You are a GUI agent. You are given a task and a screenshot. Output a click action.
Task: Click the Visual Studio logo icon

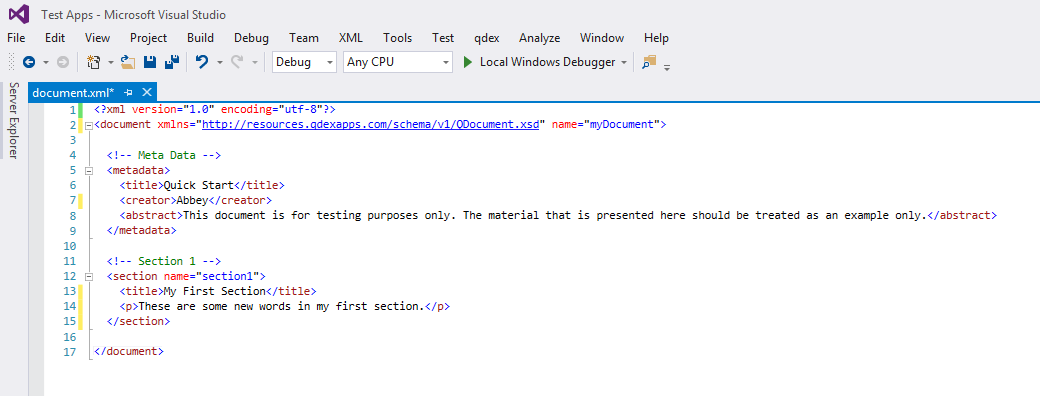[x=19, y=13]
